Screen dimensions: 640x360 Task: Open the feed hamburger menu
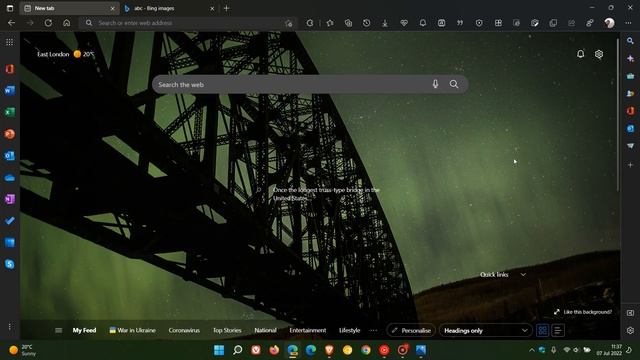(x=58, y=330)
